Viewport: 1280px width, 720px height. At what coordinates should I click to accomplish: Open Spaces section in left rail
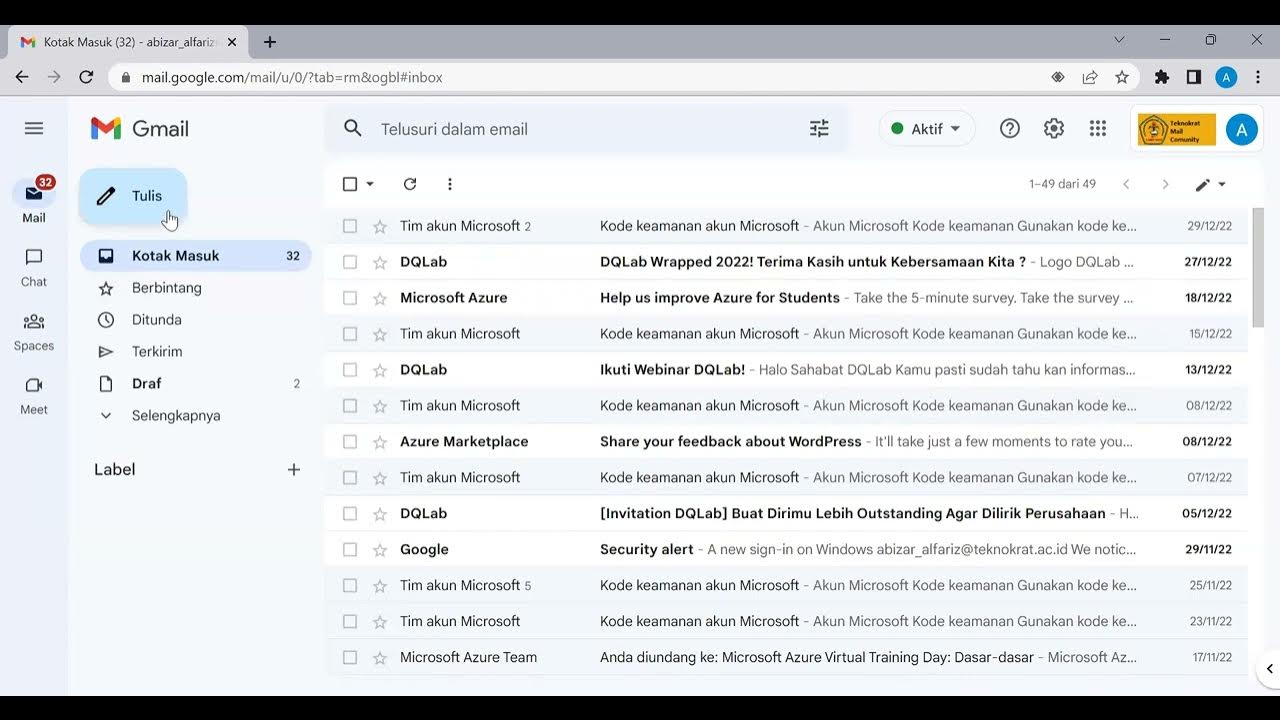point(34,331)
